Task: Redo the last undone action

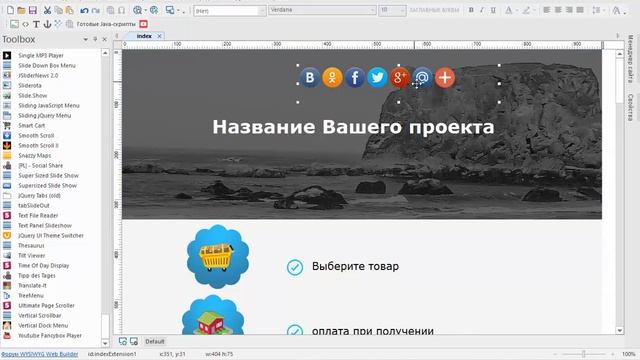Action: 96,10
